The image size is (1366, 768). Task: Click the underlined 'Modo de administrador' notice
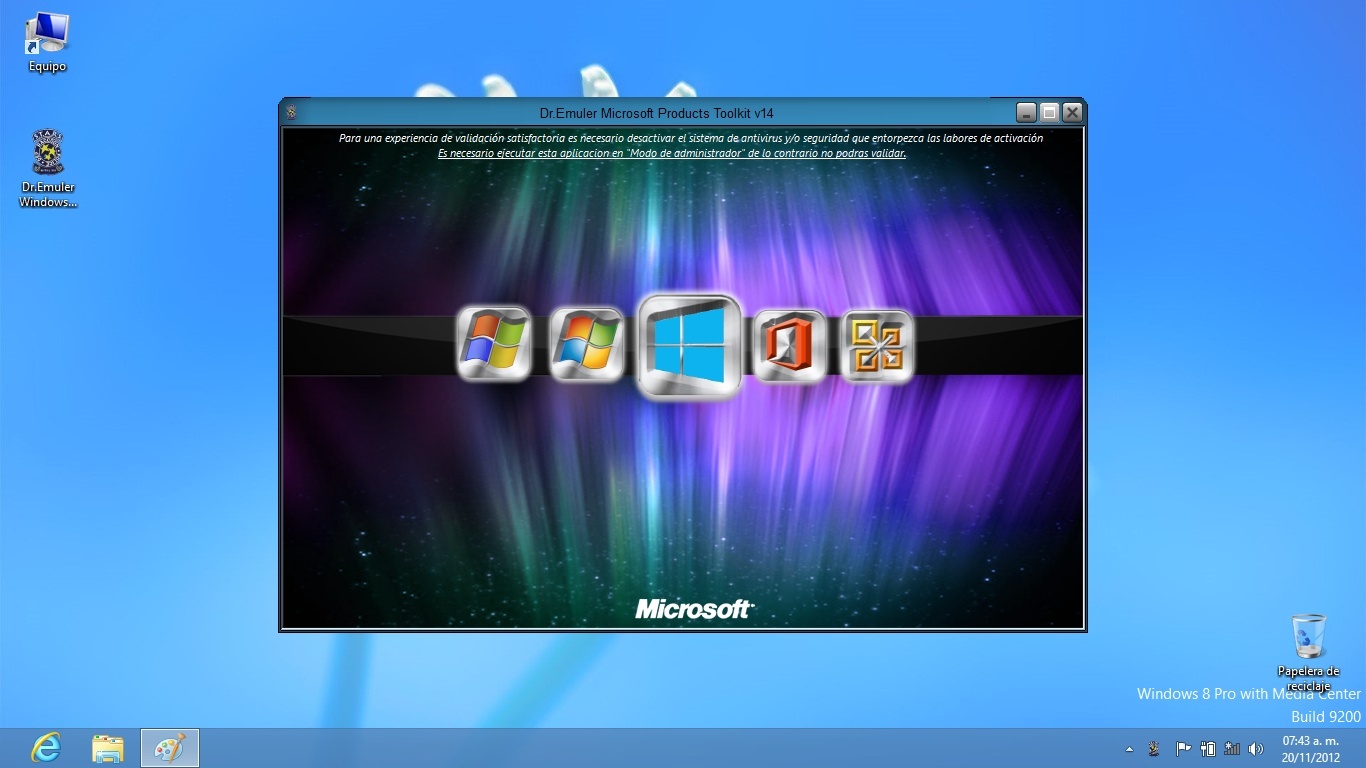(672, 153)
